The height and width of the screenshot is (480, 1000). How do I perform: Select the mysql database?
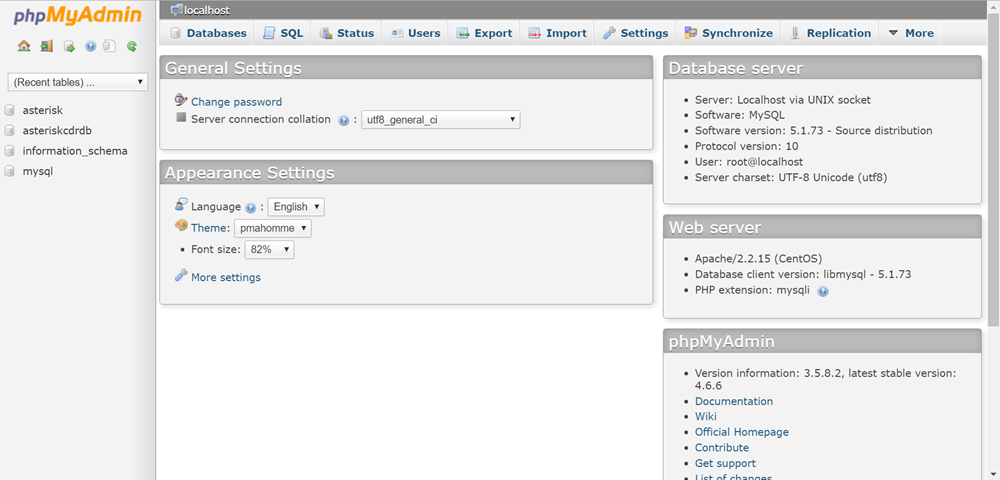38,171
